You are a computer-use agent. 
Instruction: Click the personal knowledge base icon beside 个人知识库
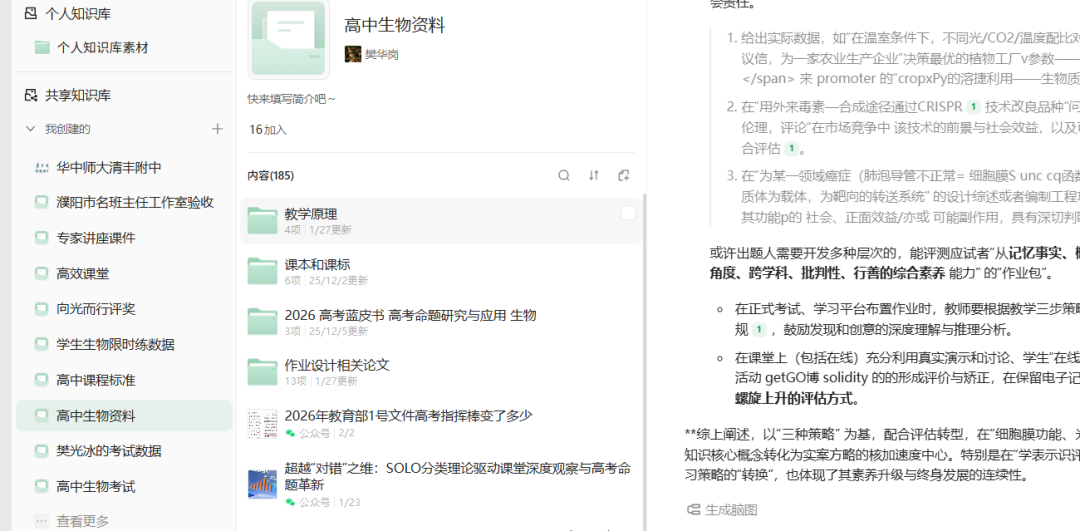click(30, 13)
